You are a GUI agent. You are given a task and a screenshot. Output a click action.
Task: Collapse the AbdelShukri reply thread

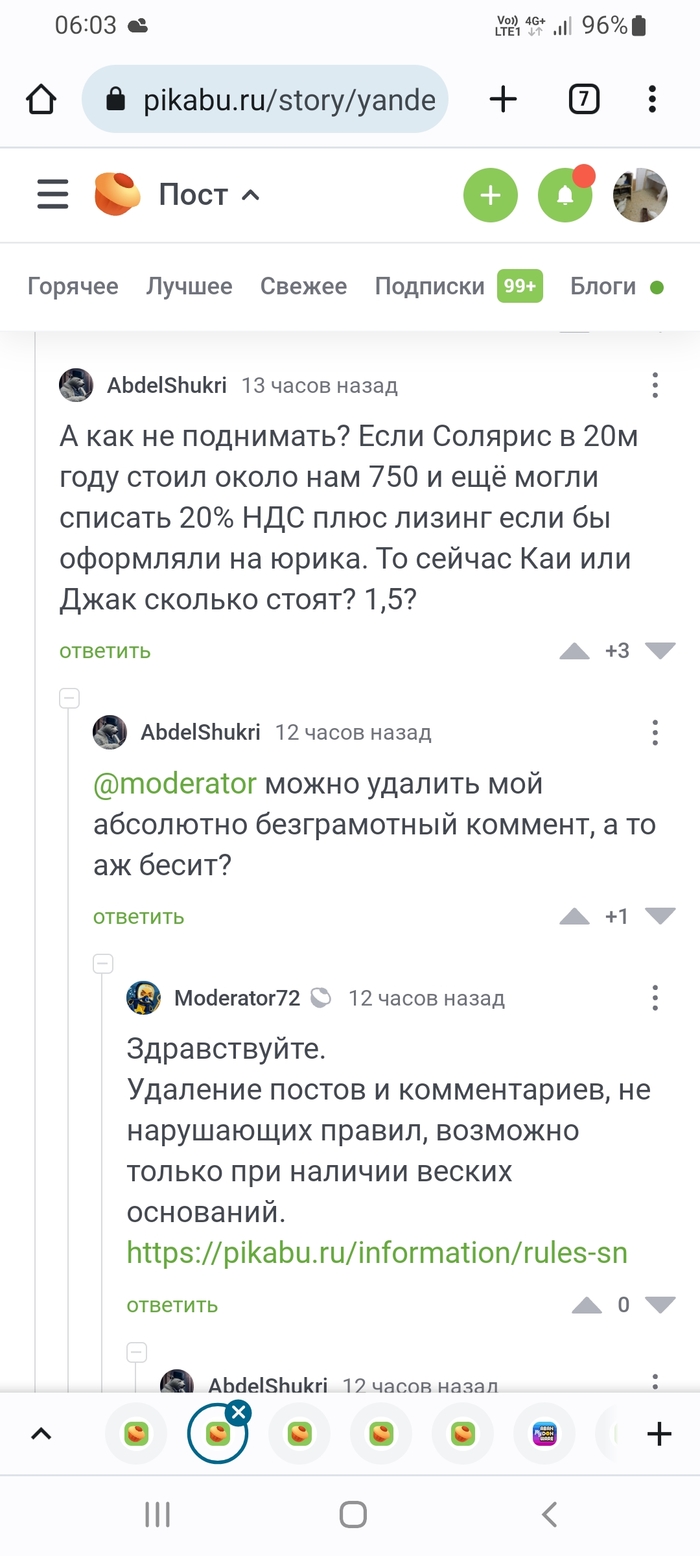(69, 698)
